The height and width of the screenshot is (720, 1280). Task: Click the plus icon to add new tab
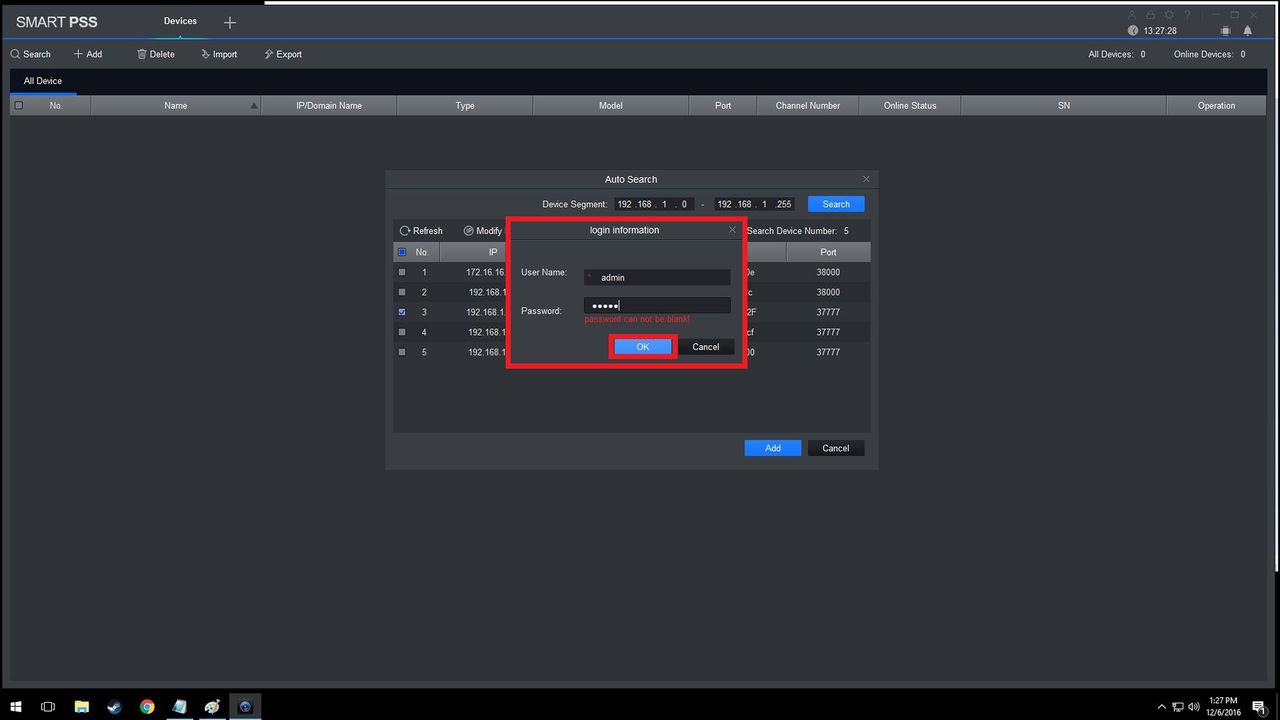point(230,22)
